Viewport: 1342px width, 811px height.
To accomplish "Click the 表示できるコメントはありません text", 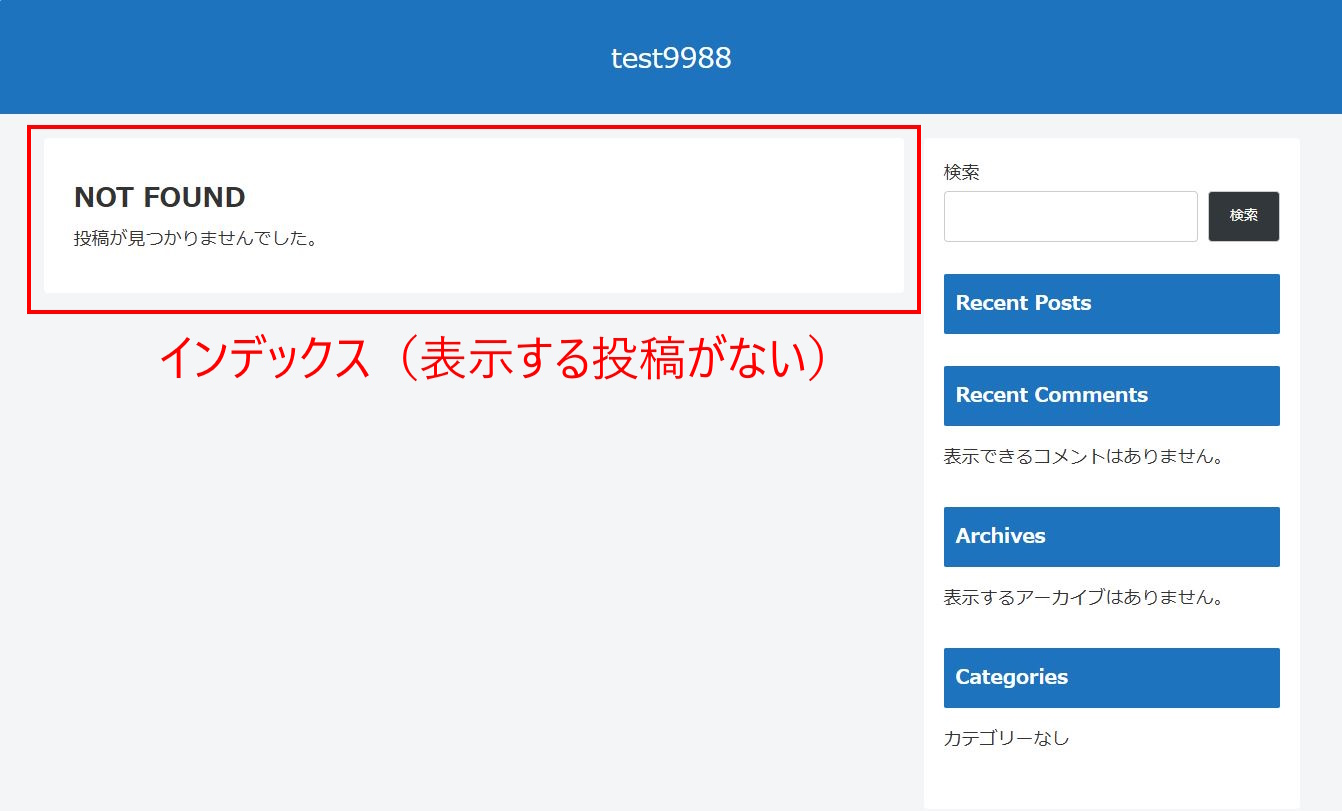I will [x=1084, y=457].
